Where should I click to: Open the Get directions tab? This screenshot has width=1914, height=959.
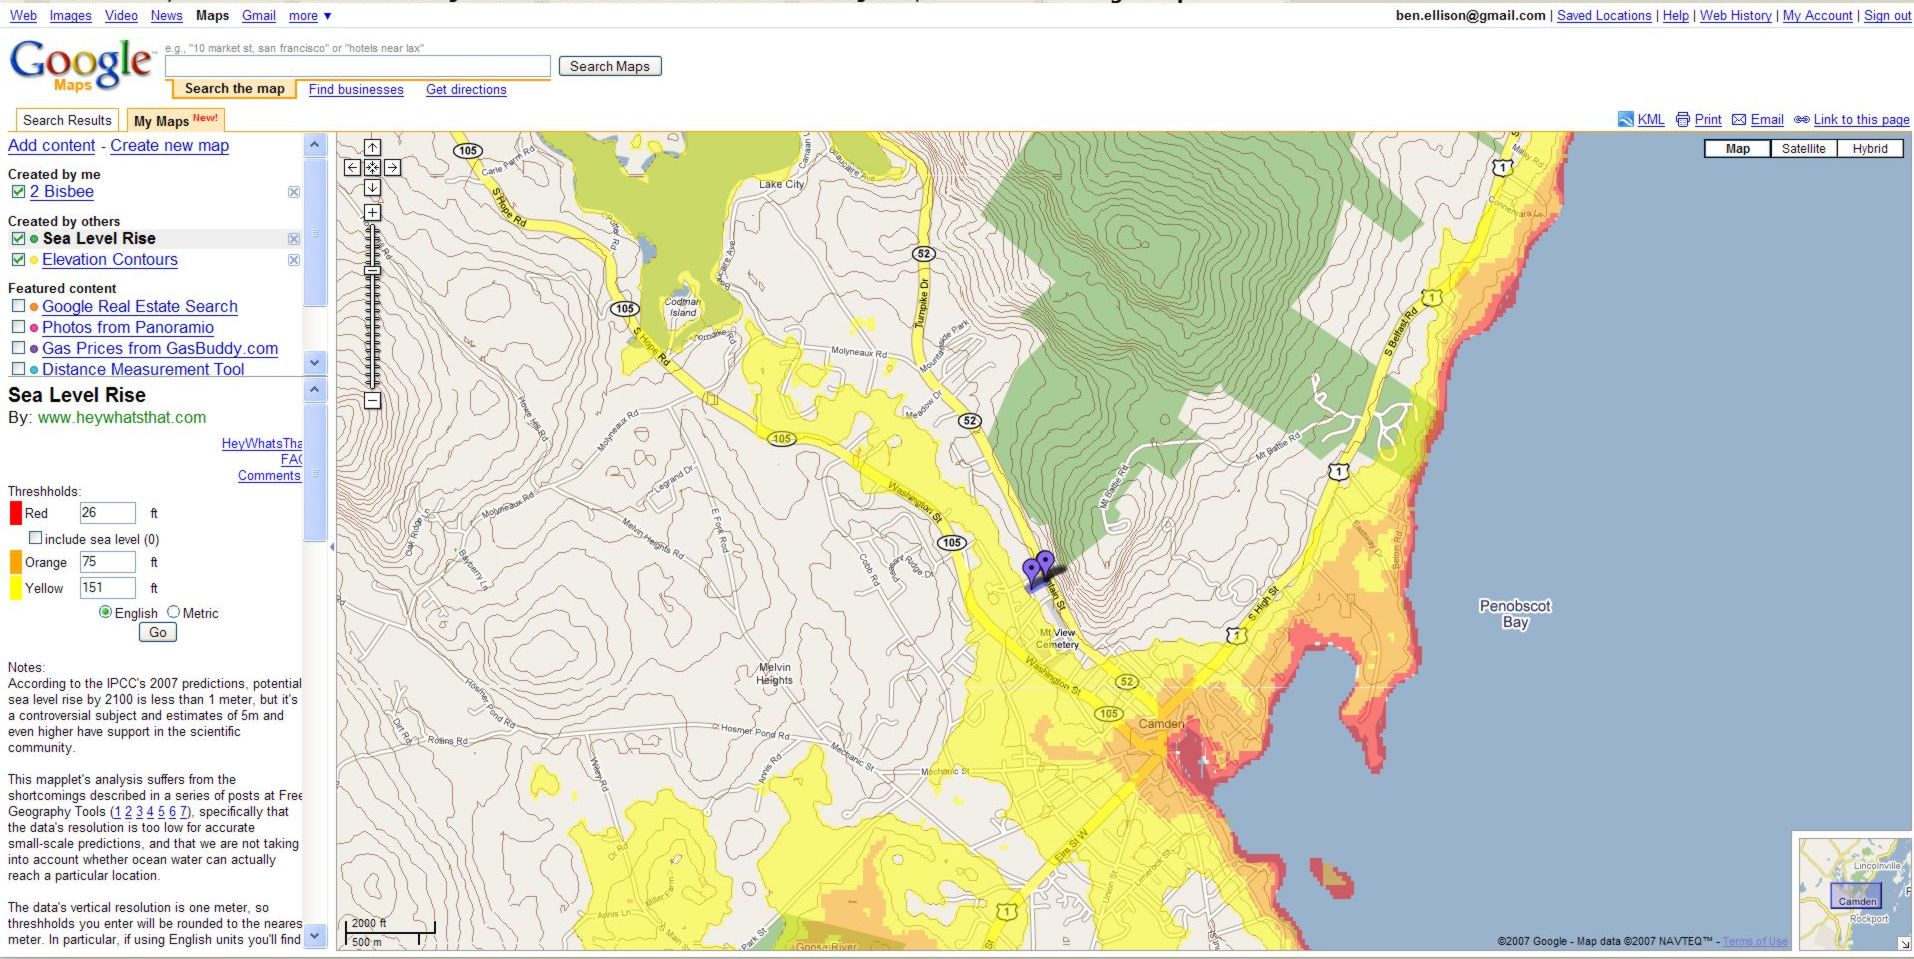[x=466, y=89]
